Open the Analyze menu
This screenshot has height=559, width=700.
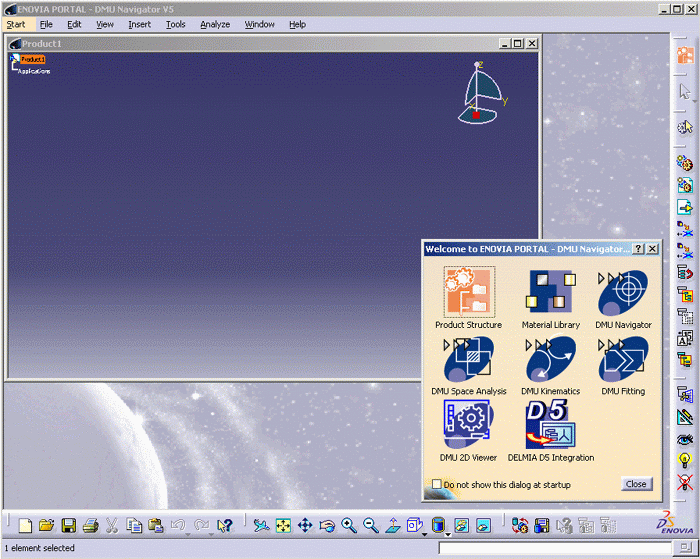(x=215, y=25)
